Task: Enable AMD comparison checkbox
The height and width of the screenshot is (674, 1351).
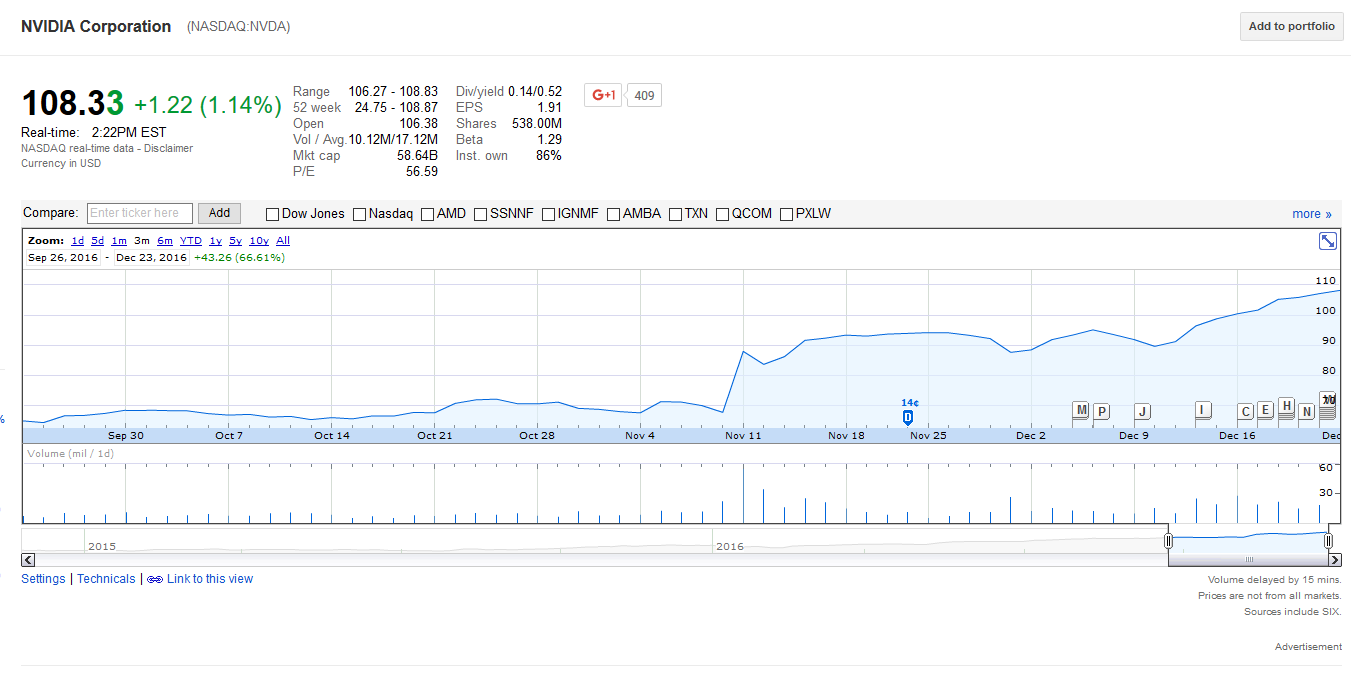Action: click(427, 214)
